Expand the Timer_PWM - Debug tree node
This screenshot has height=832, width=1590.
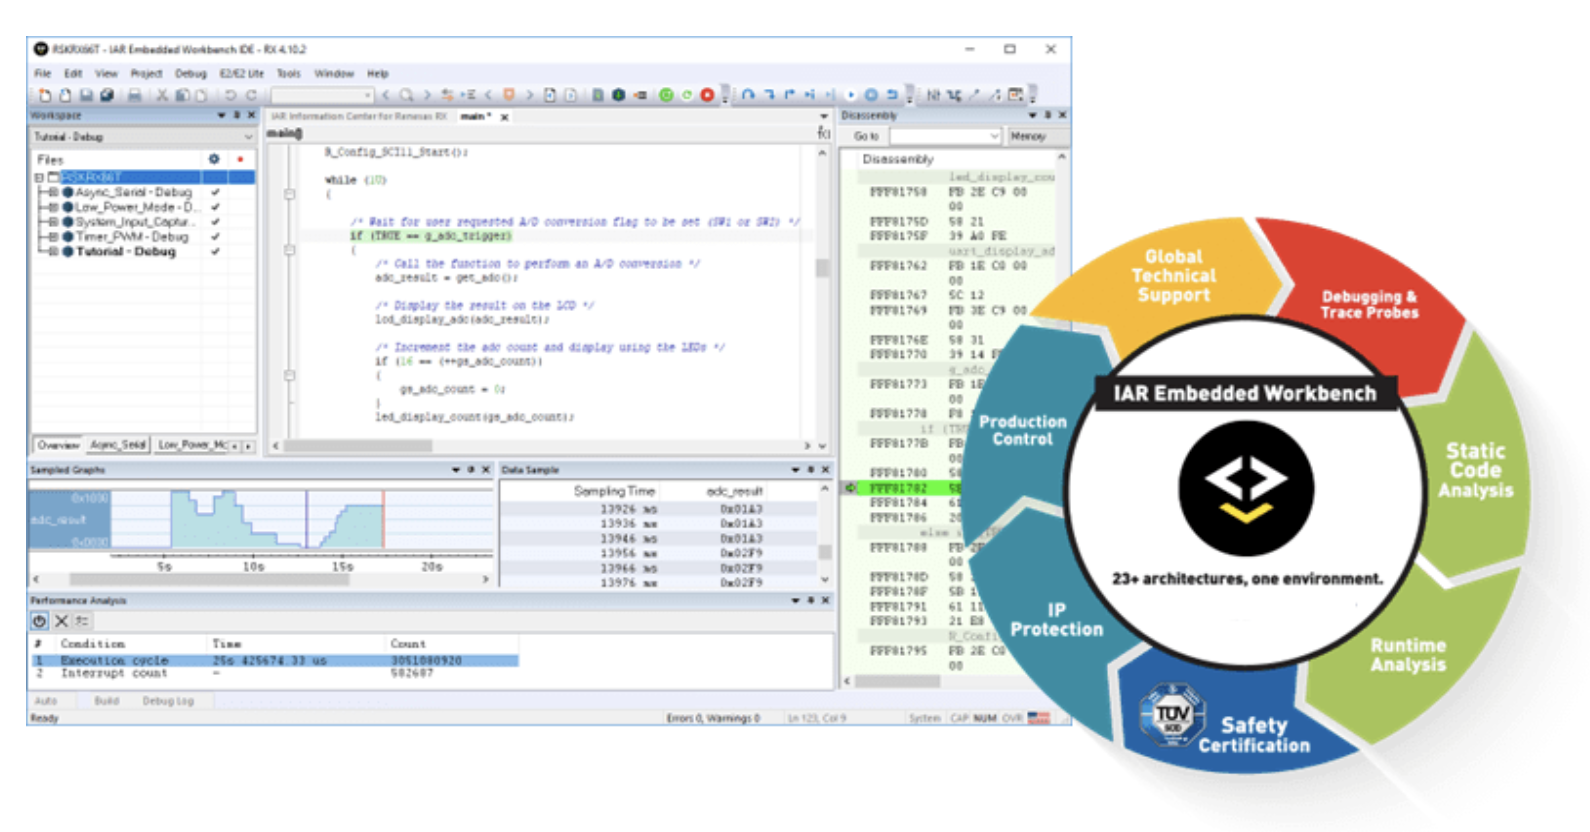coord(53,237)
